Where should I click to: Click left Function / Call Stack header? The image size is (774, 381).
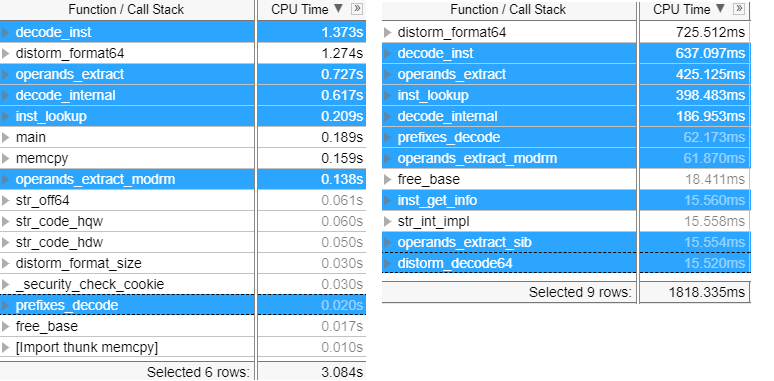pos(126,9)
